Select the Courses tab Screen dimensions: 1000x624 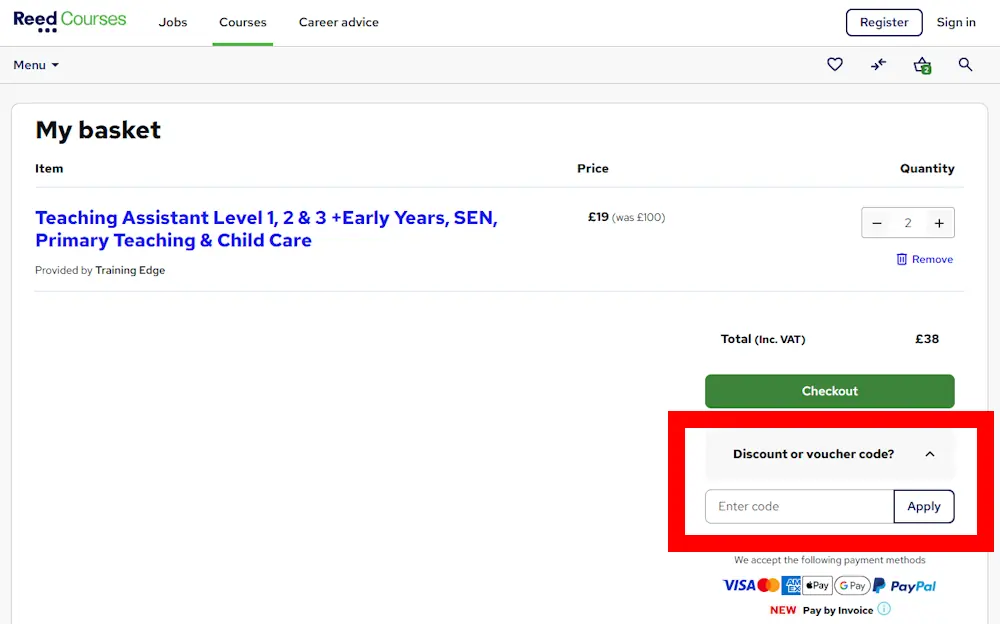click(x=243, y=22)
